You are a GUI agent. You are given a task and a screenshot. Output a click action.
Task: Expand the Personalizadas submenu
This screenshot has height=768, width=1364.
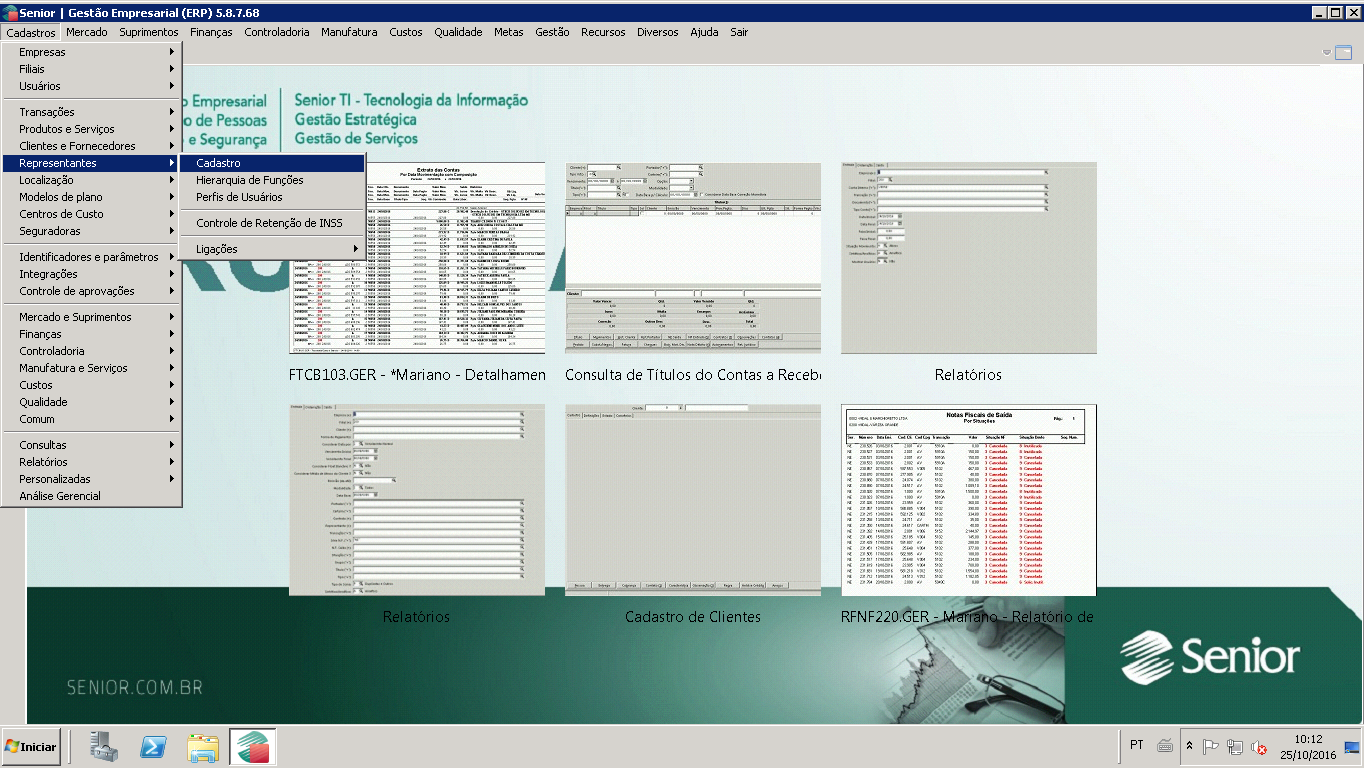coord(91,479)
